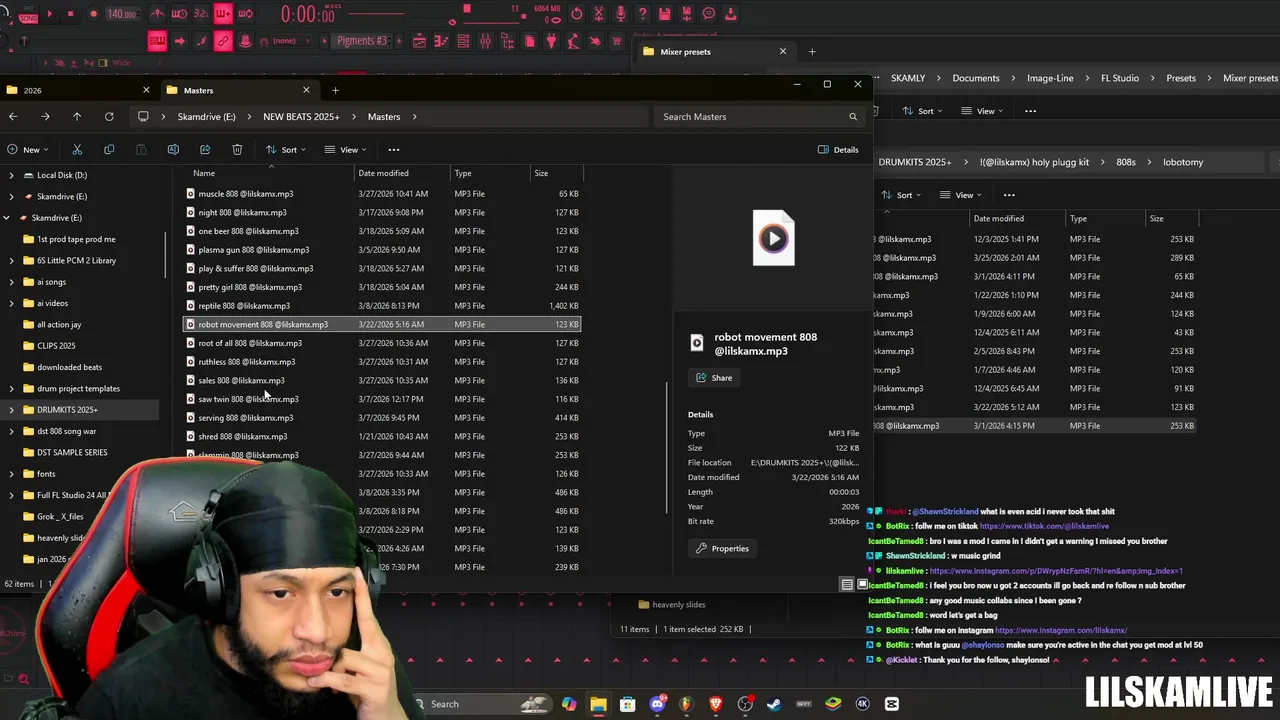
Task: Click FL Studio microphone recording icon
Action: [620, 14]
